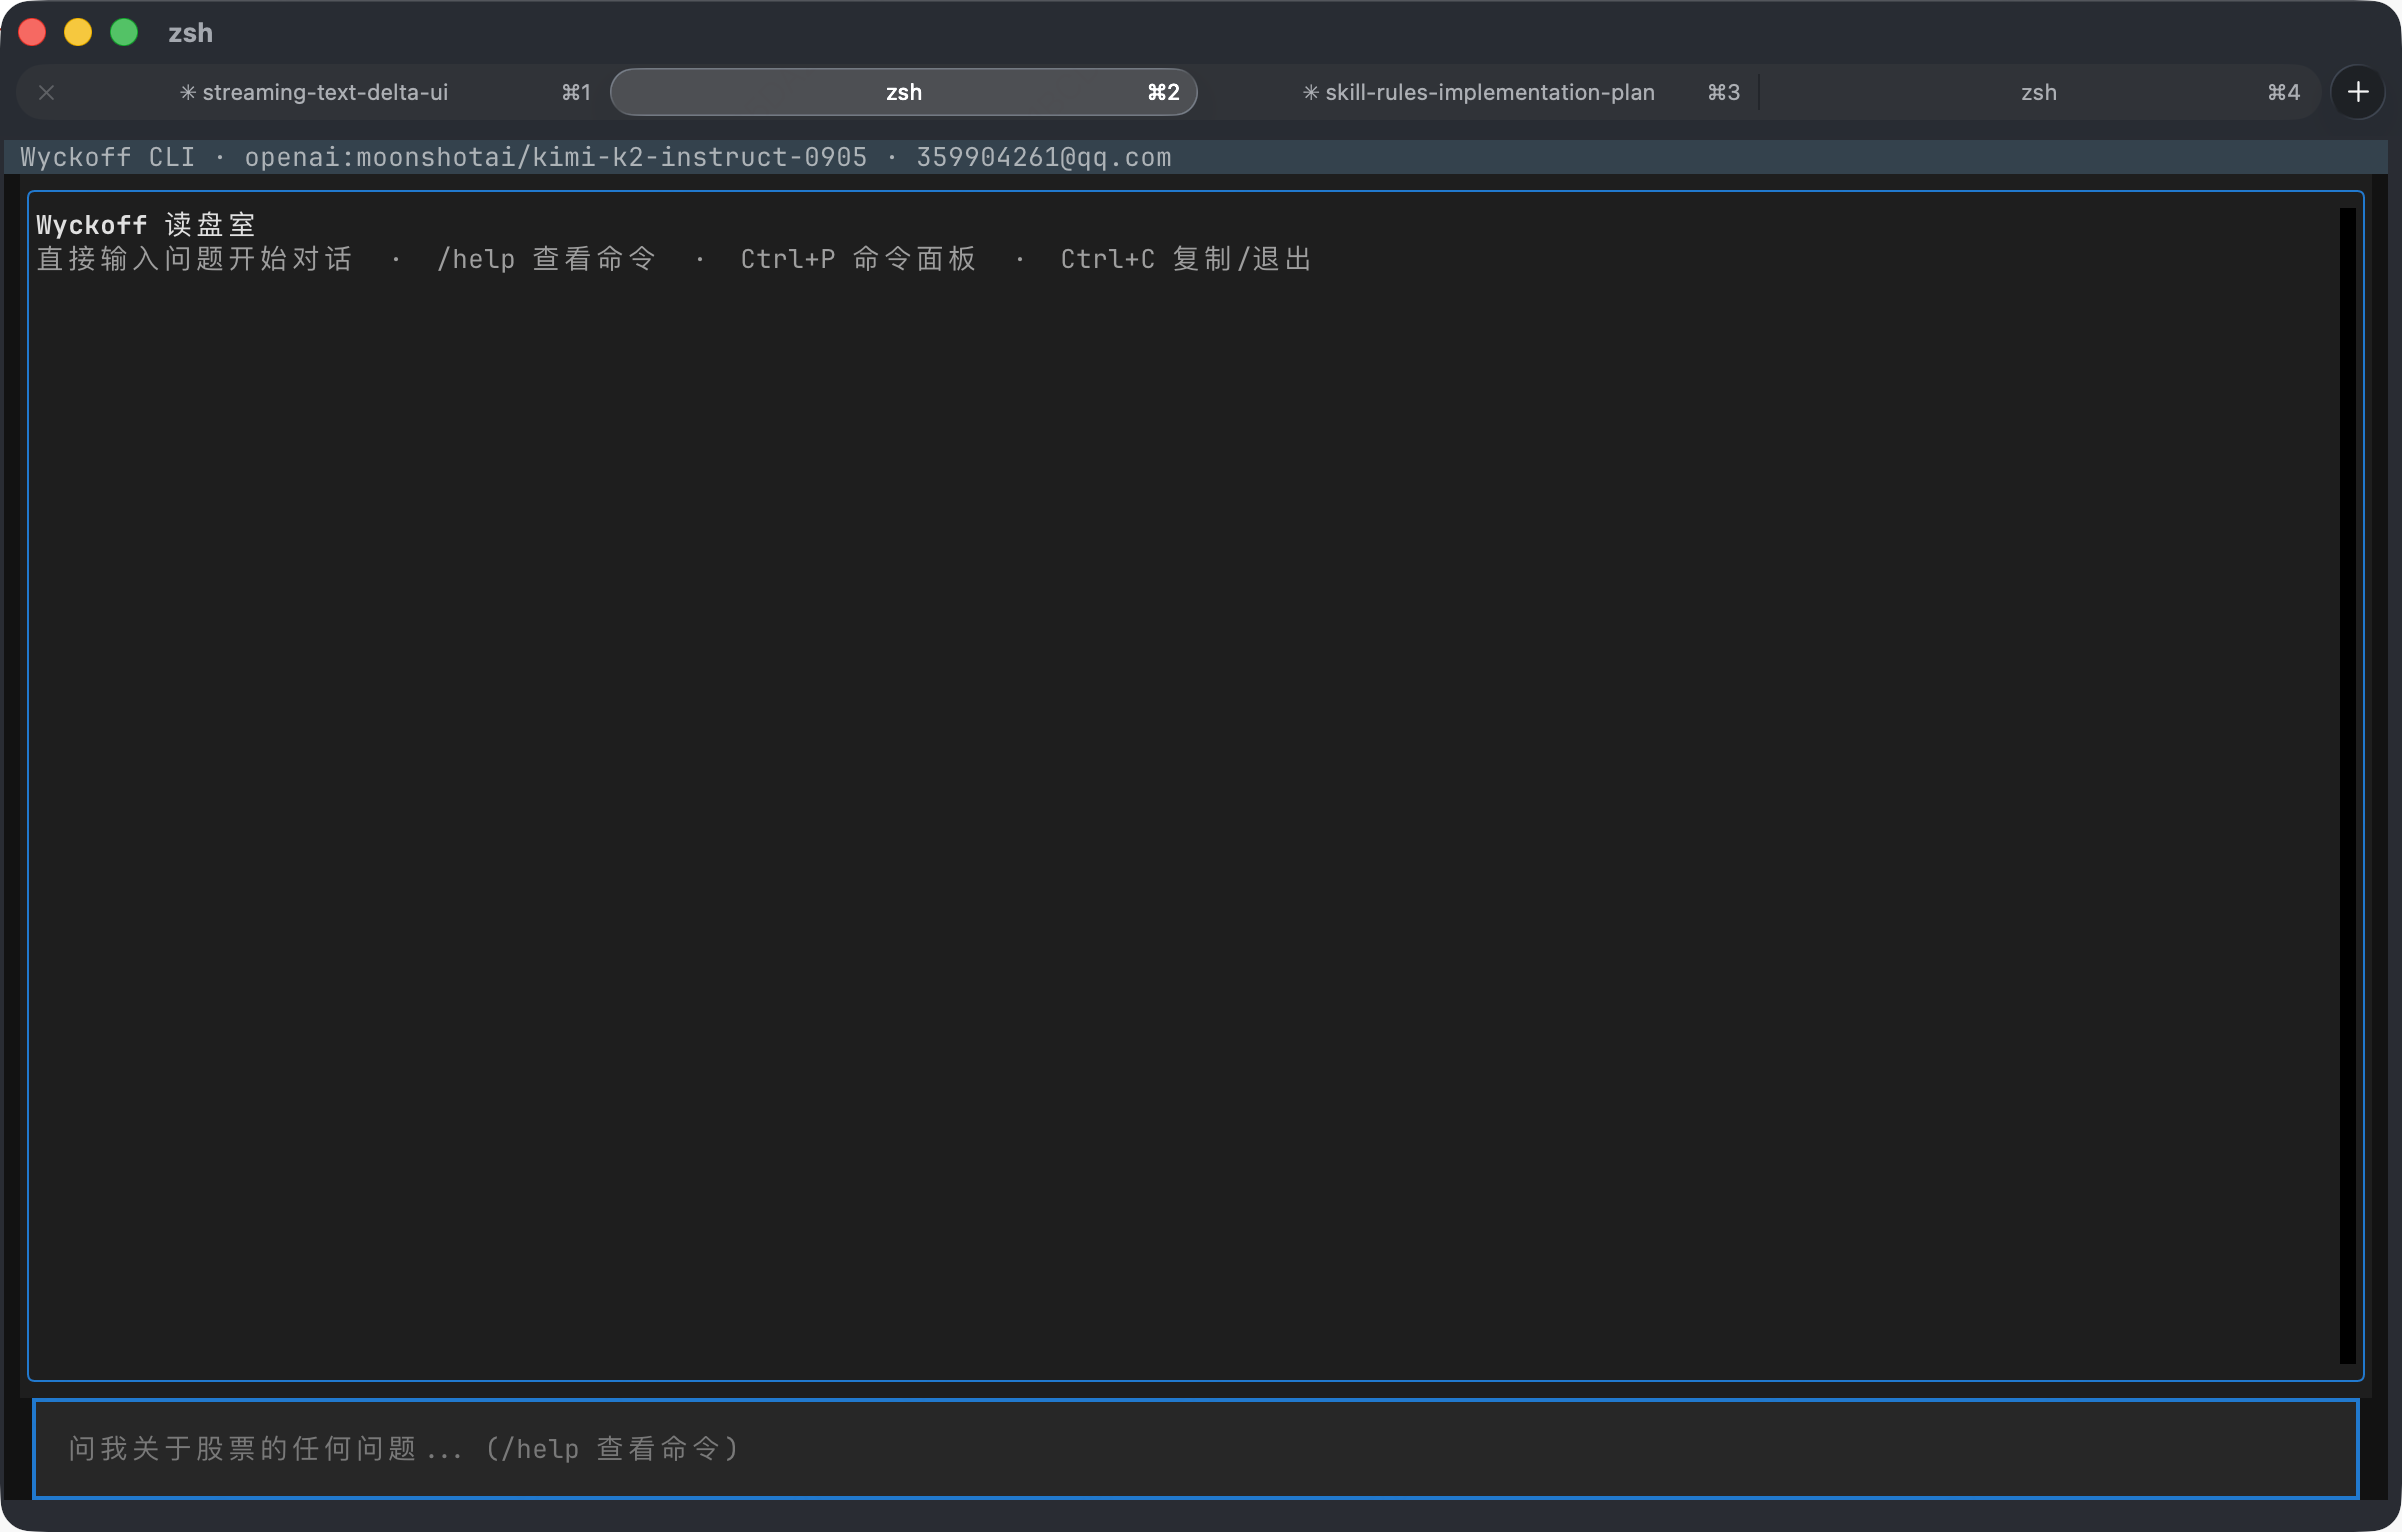Click the model name openai:moonshotai/kimi-k2-instruct-0905
The height and width of the screenshot is (1532, 2402).
tap(555, 157)
